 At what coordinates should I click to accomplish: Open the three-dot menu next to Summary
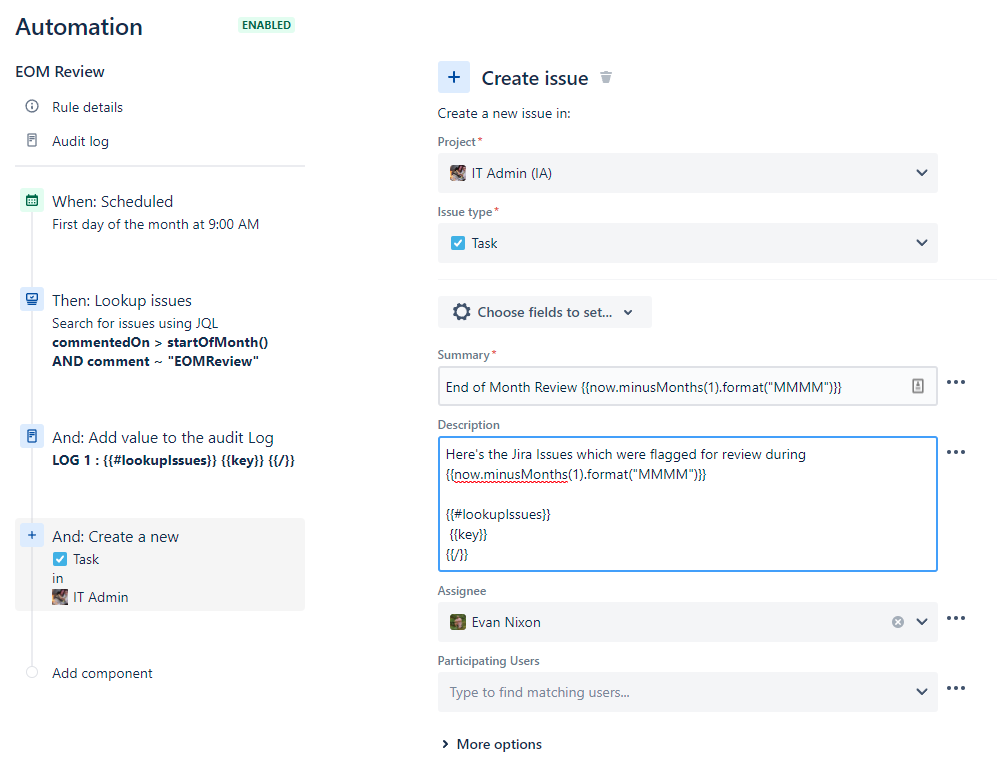pyautogui.click(x=956, y=382)
